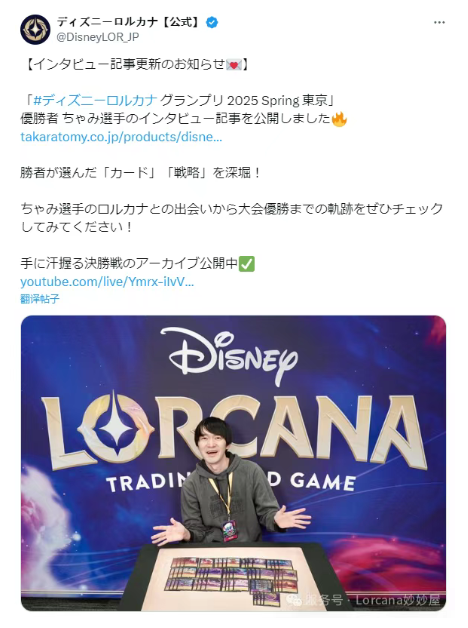
Task: Open the #ディズニーロルカナ hashtag
Action: pos(95,100)
